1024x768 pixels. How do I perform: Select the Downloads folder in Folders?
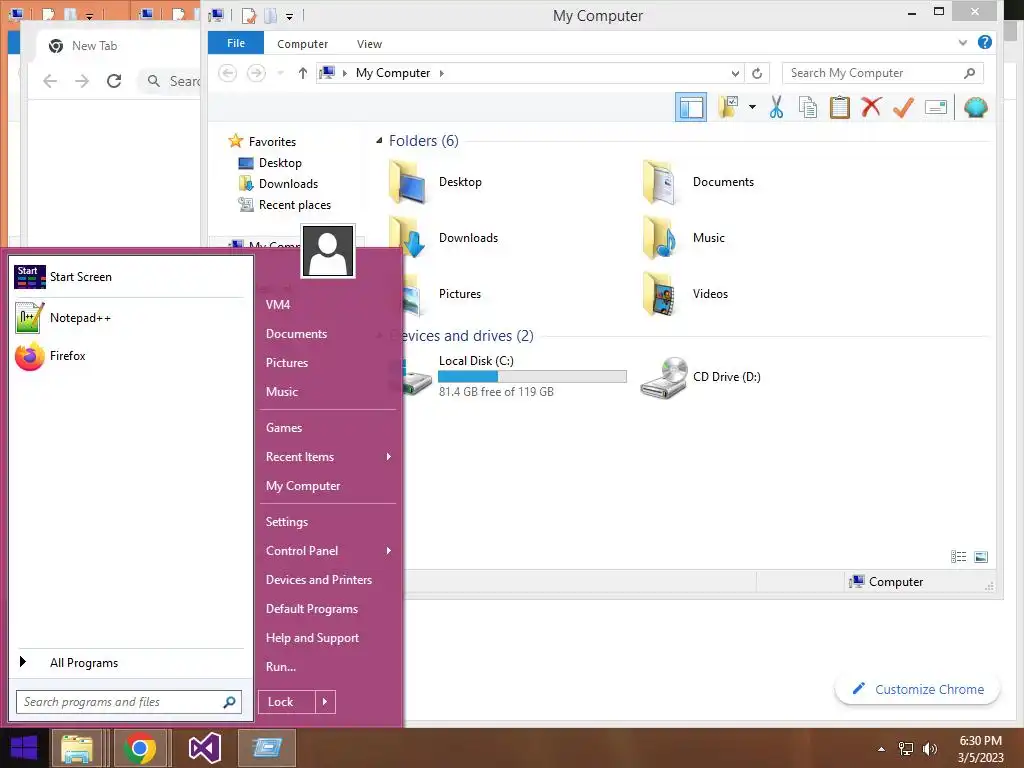(x=443, y=238)
